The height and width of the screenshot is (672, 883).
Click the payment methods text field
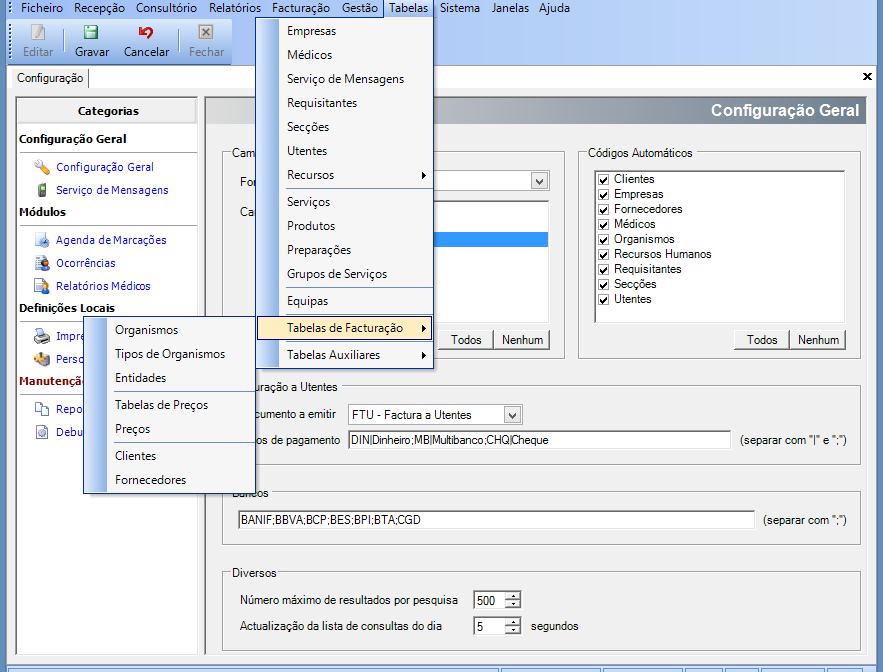[539, 440]
